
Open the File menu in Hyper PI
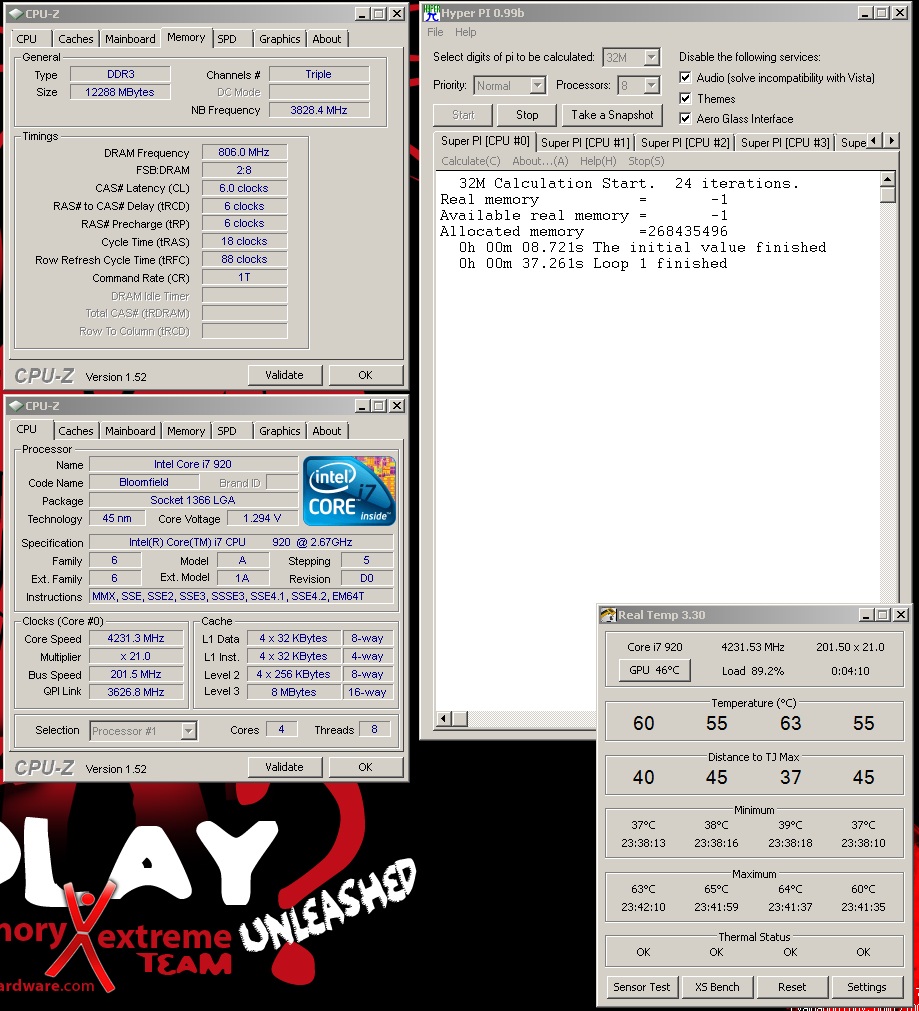435,32
